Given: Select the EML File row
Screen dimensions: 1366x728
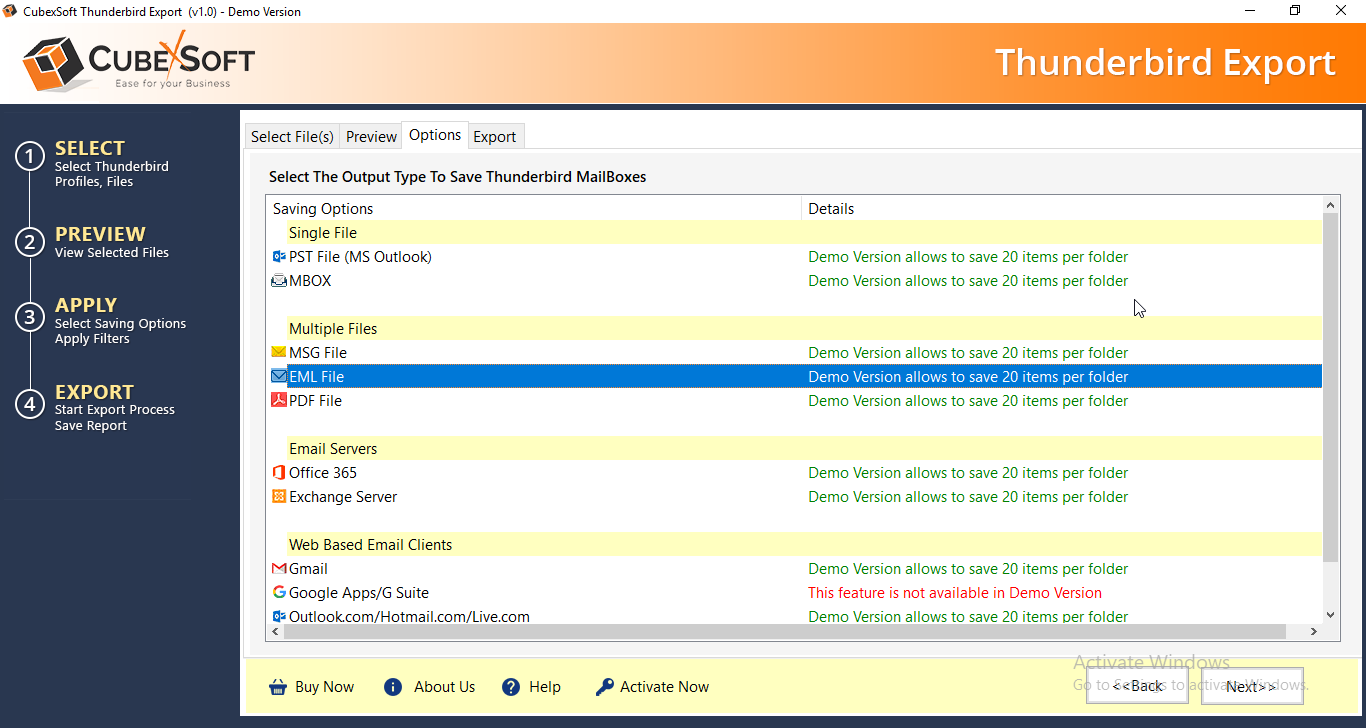Looking at the screenshot, I should (795, 377).
